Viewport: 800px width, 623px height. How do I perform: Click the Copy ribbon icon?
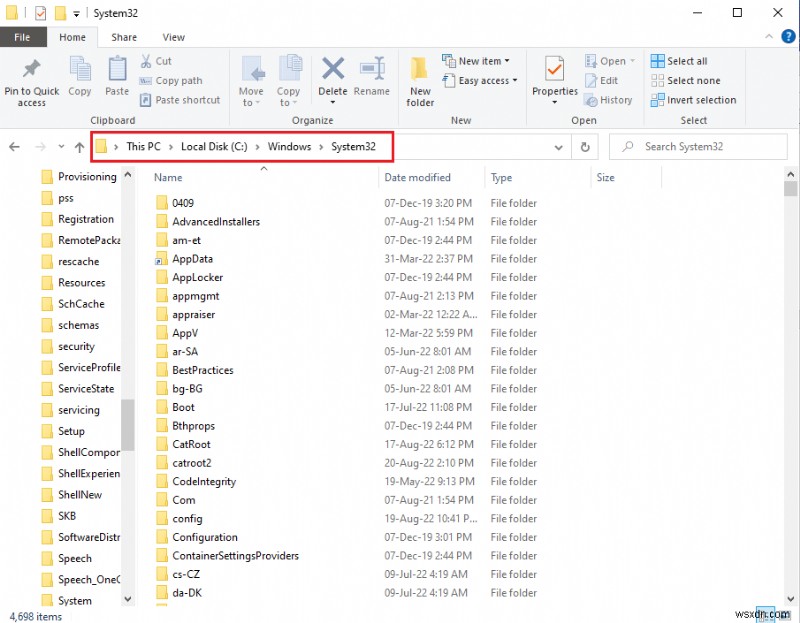click(x=80, y=69)
